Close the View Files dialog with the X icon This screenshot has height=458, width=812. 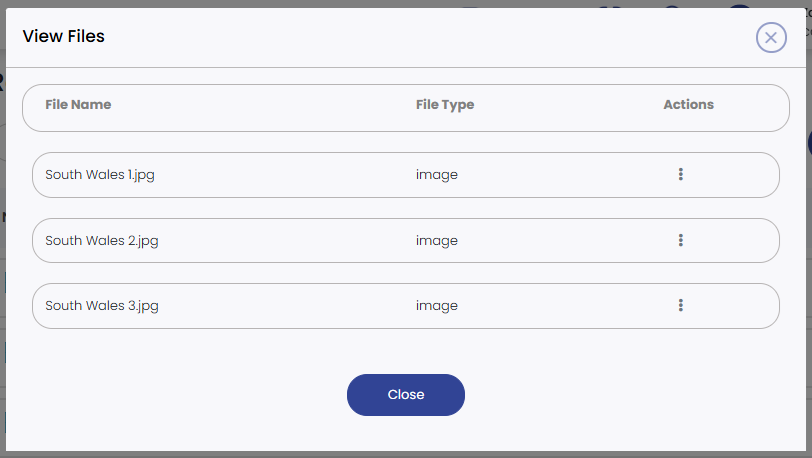[x=770, y=38]
